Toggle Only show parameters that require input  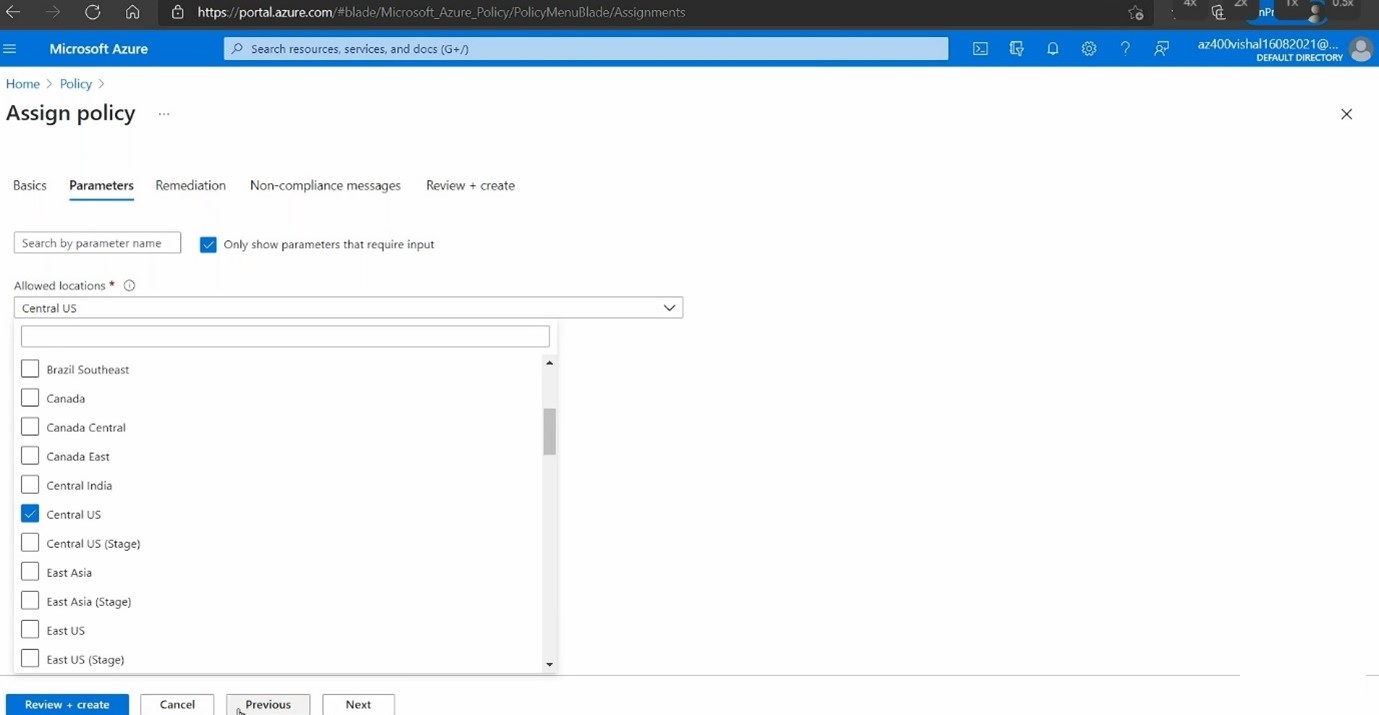click(208, 244)
